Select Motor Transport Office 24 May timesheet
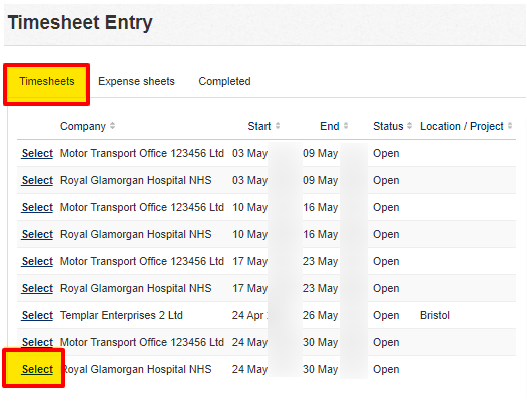Viewport: 527px width, 418px height. pyautogui.click(x=37, y=342)
